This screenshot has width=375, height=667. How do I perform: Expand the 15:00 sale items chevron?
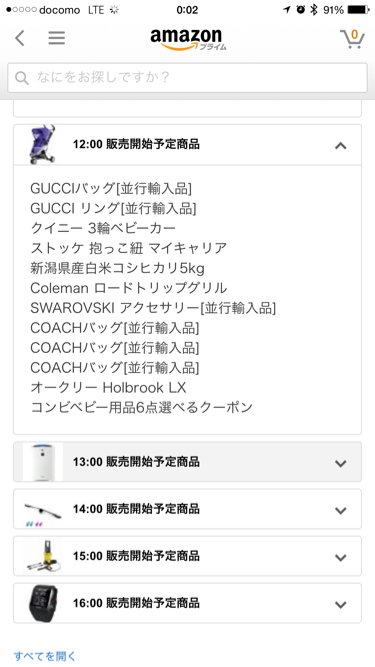(x=341, y=557)
